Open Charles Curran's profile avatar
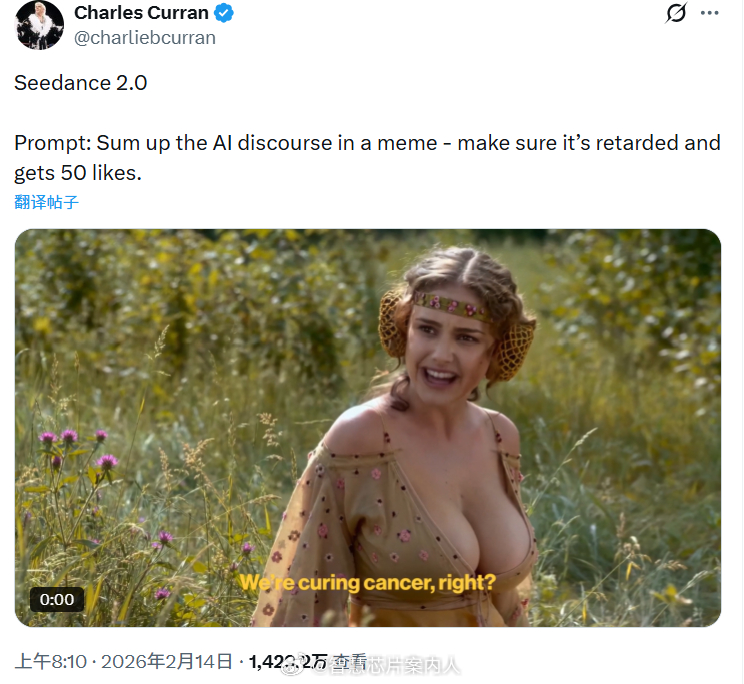 tap(39, 25)
